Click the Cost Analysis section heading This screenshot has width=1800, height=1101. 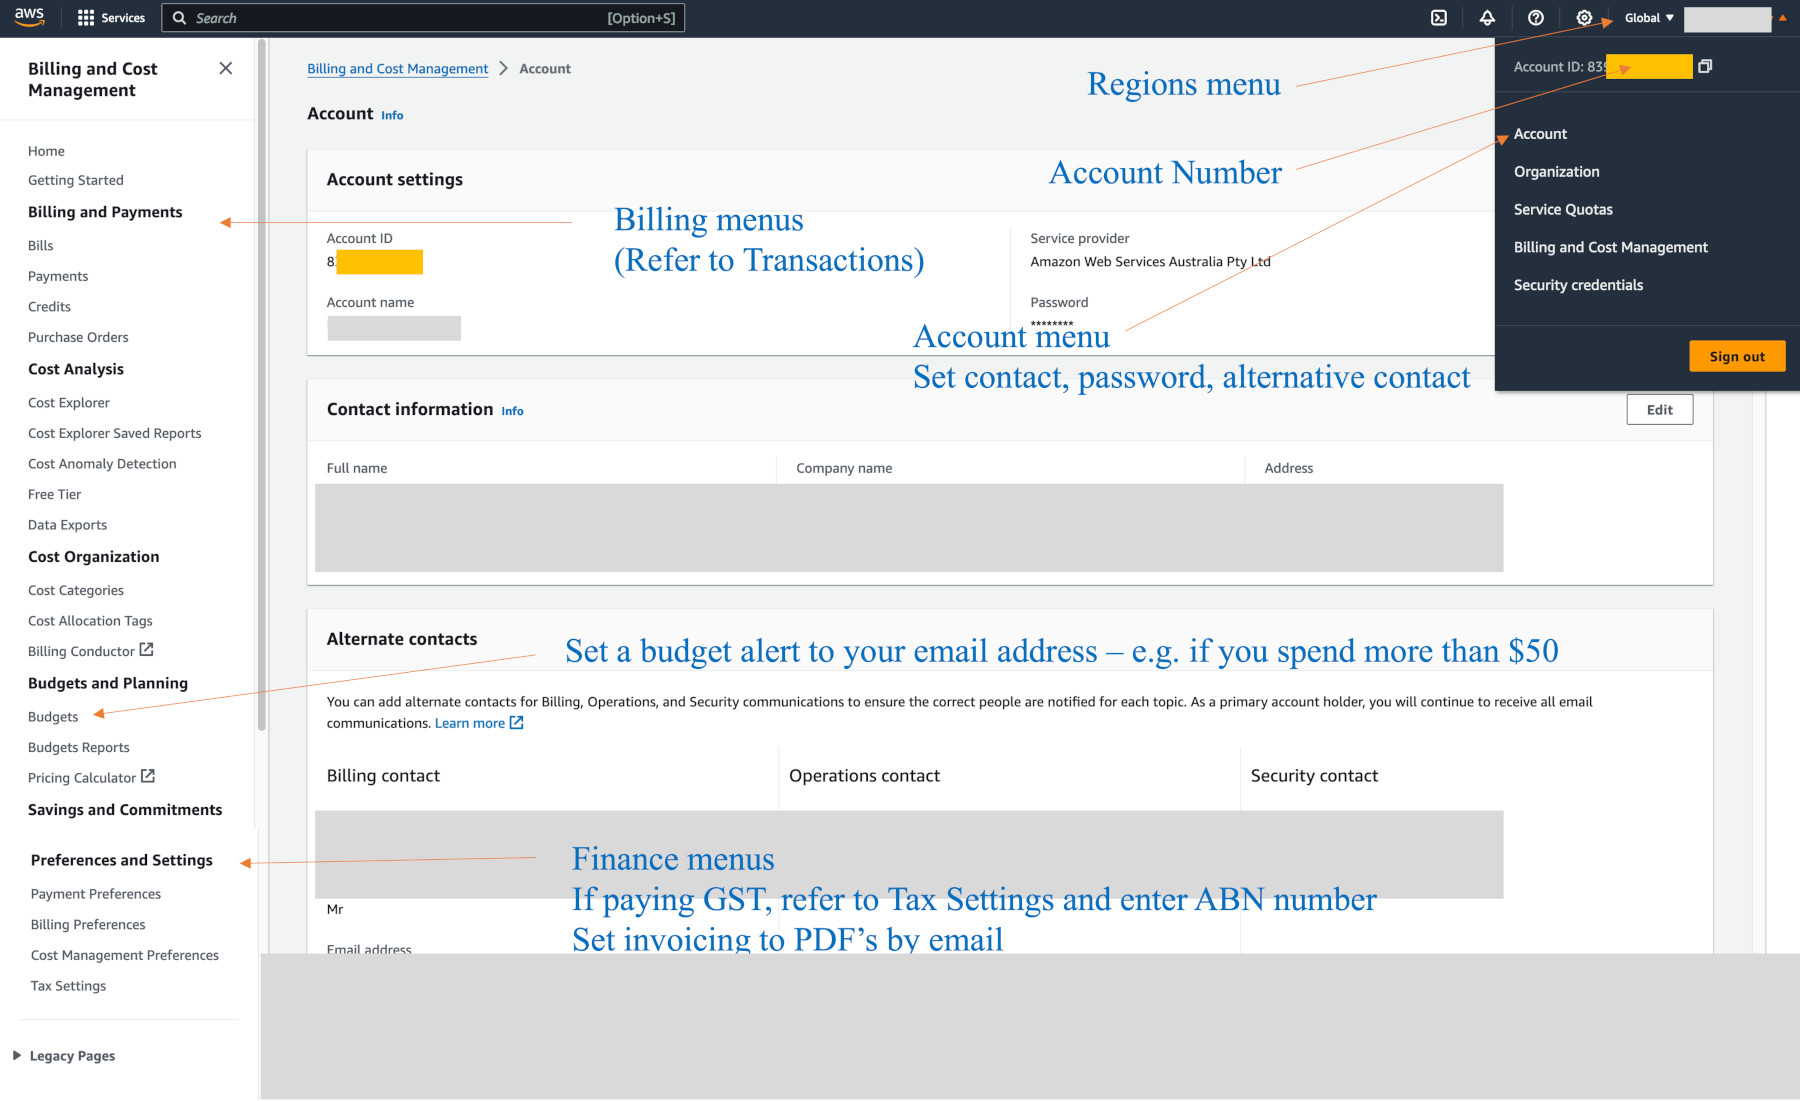(76, 369)
